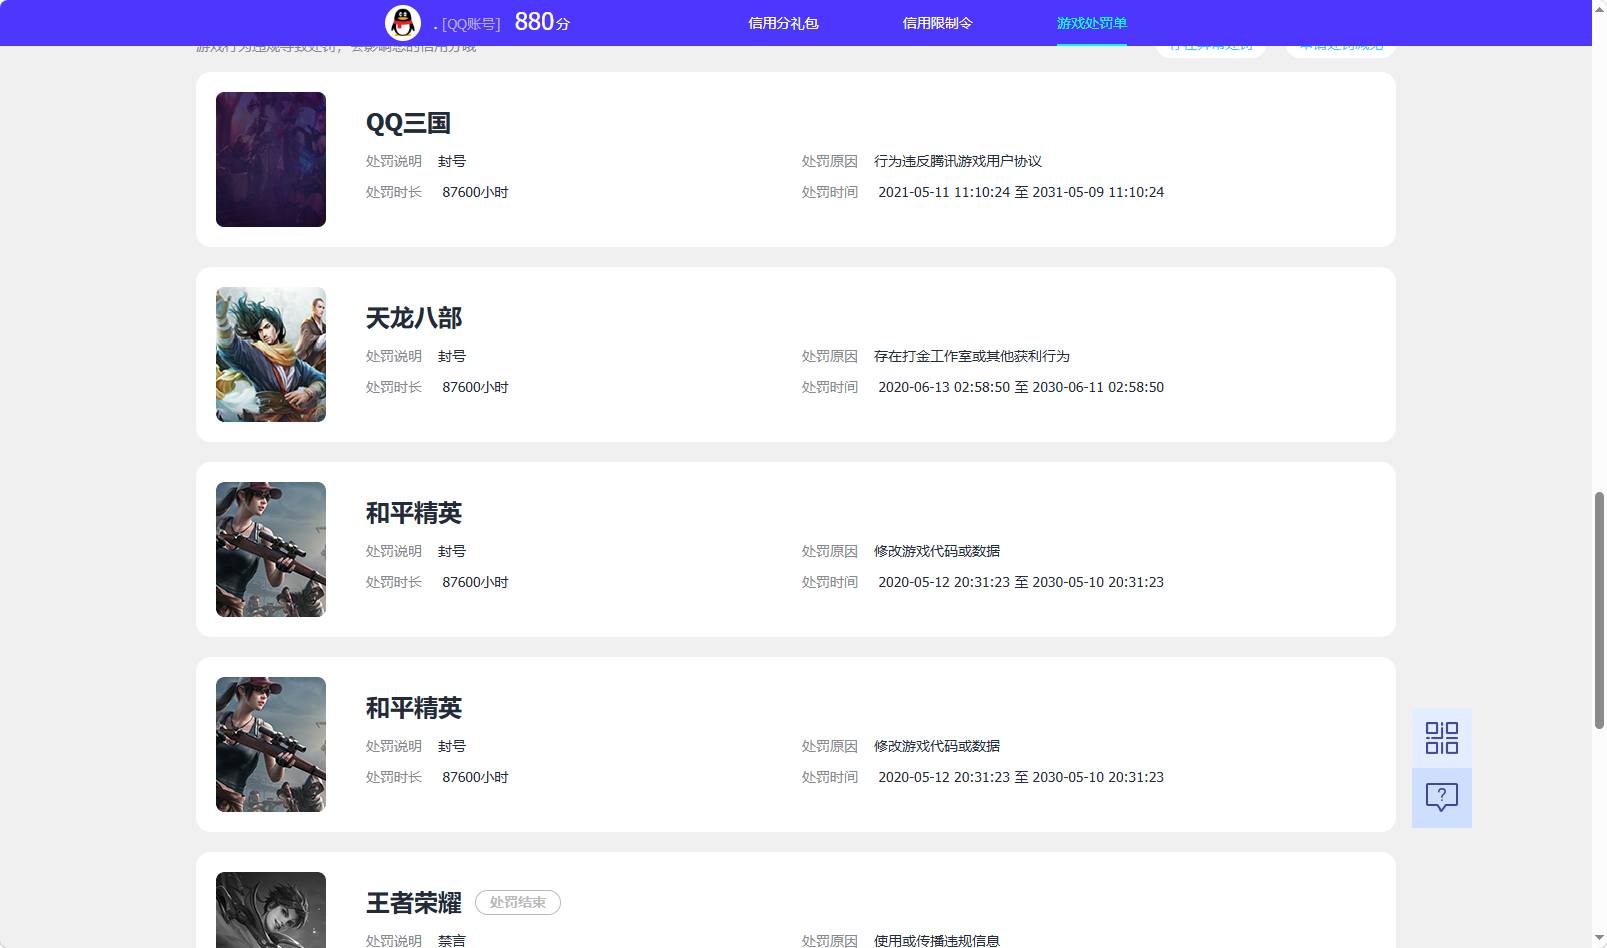This screenshot has width=1607, height=948.
Task: Click 封号 penalty type in 天龙八部 card
Action: [x=452, y=356]
